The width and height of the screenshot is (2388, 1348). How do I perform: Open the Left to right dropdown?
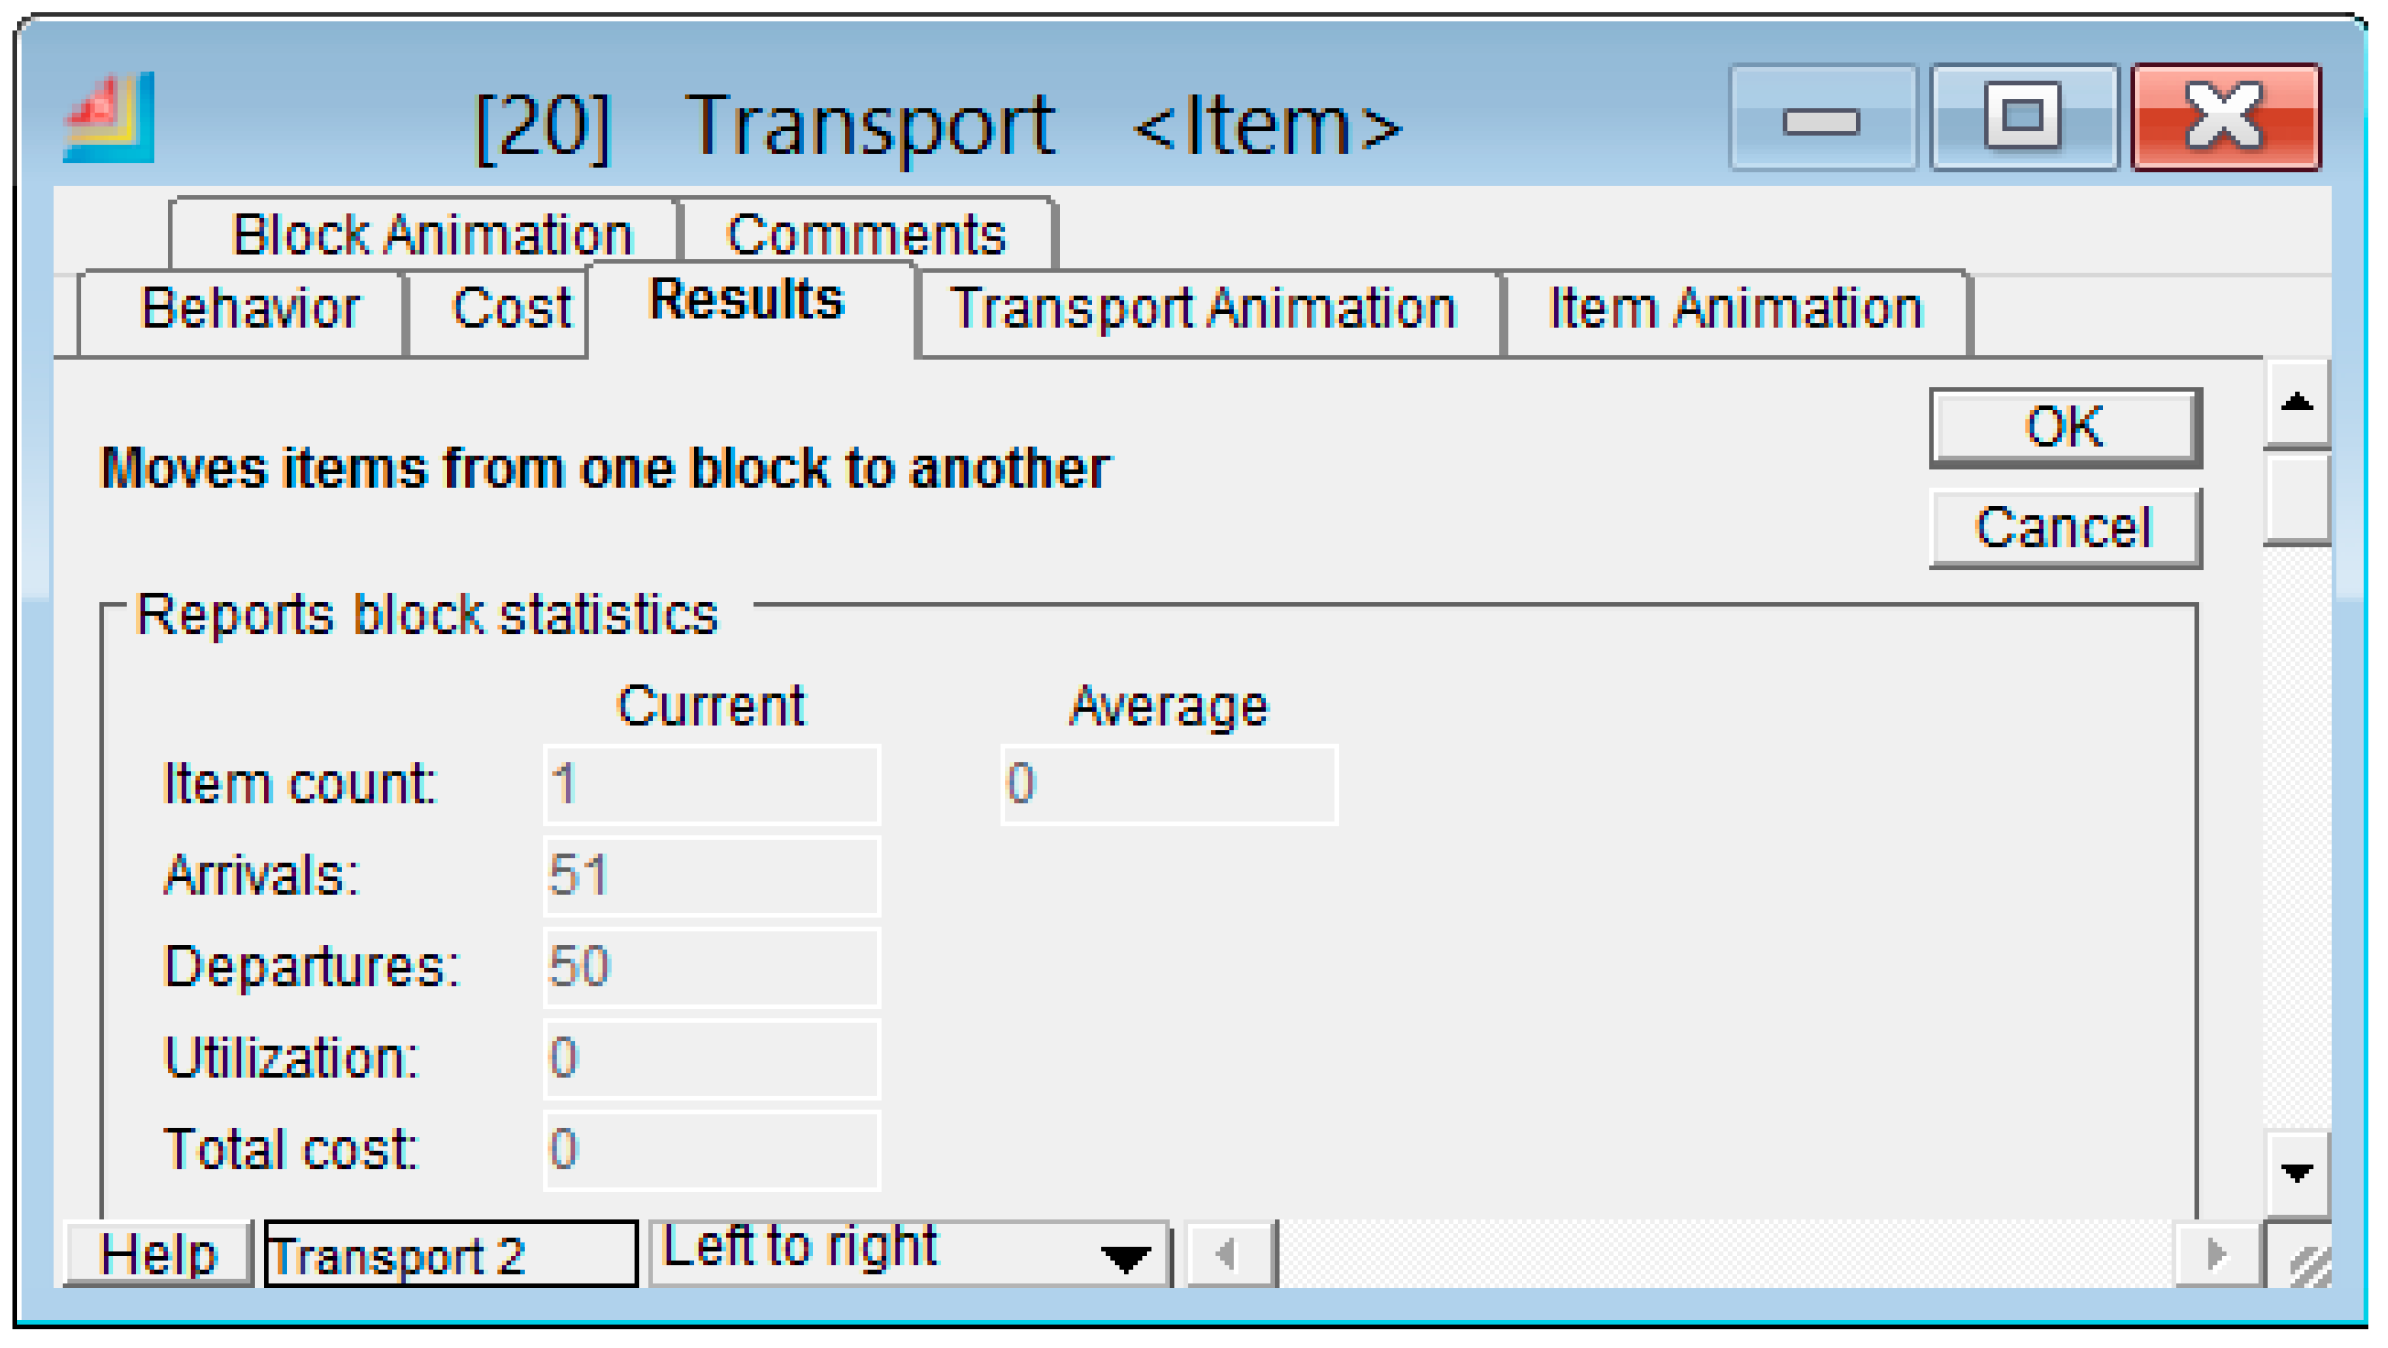pyautogui.click(x=1126, y=1256)
